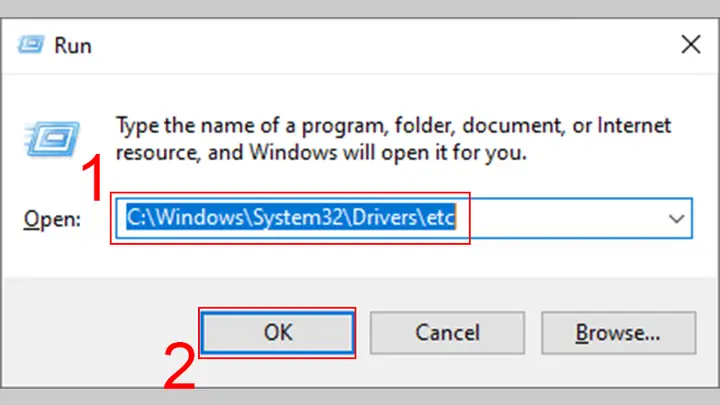Click the gray footer area left of OK
The height and width of the screenshot is (405, 720).
pos(99,332)
